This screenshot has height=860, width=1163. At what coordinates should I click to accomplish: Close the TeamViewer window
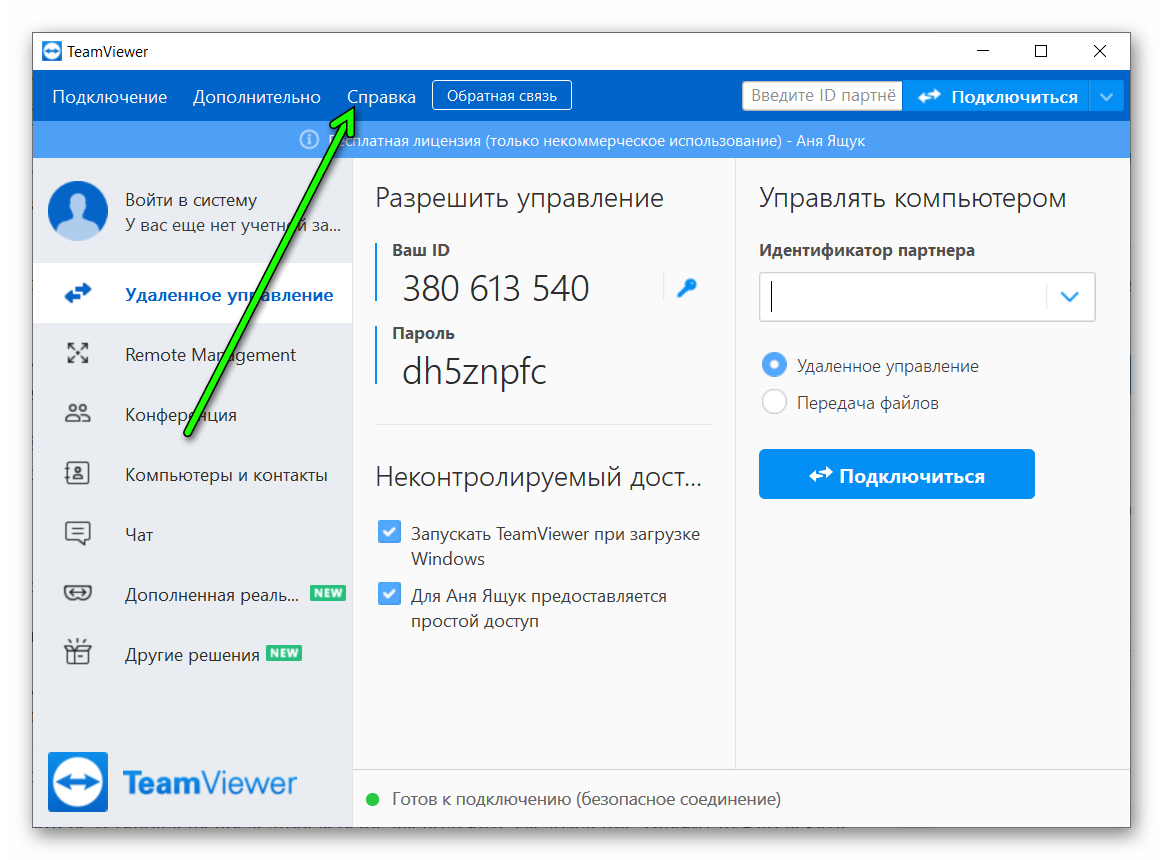click(x=1100, y=50)
